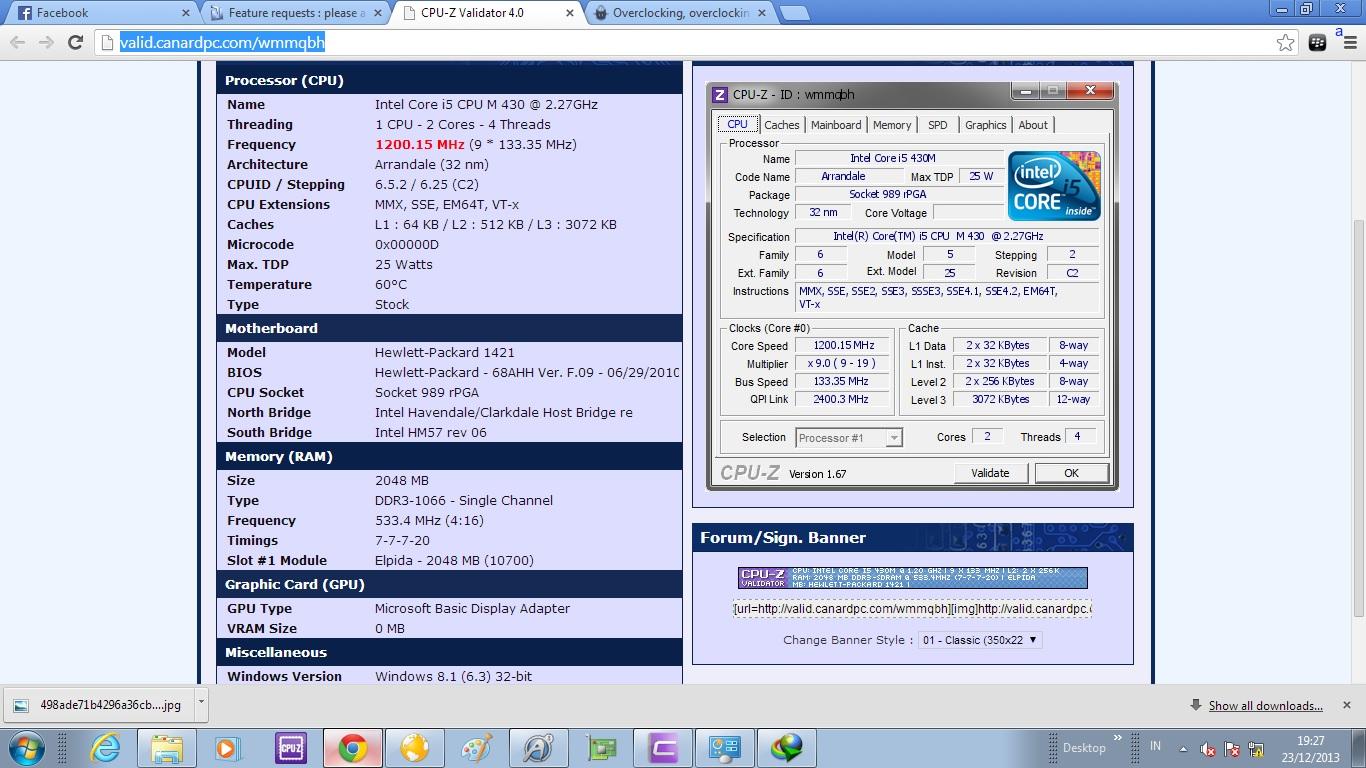Open the jpg download item options arrow
This screenshot has height=768, width=1366.
coord(200,704)
